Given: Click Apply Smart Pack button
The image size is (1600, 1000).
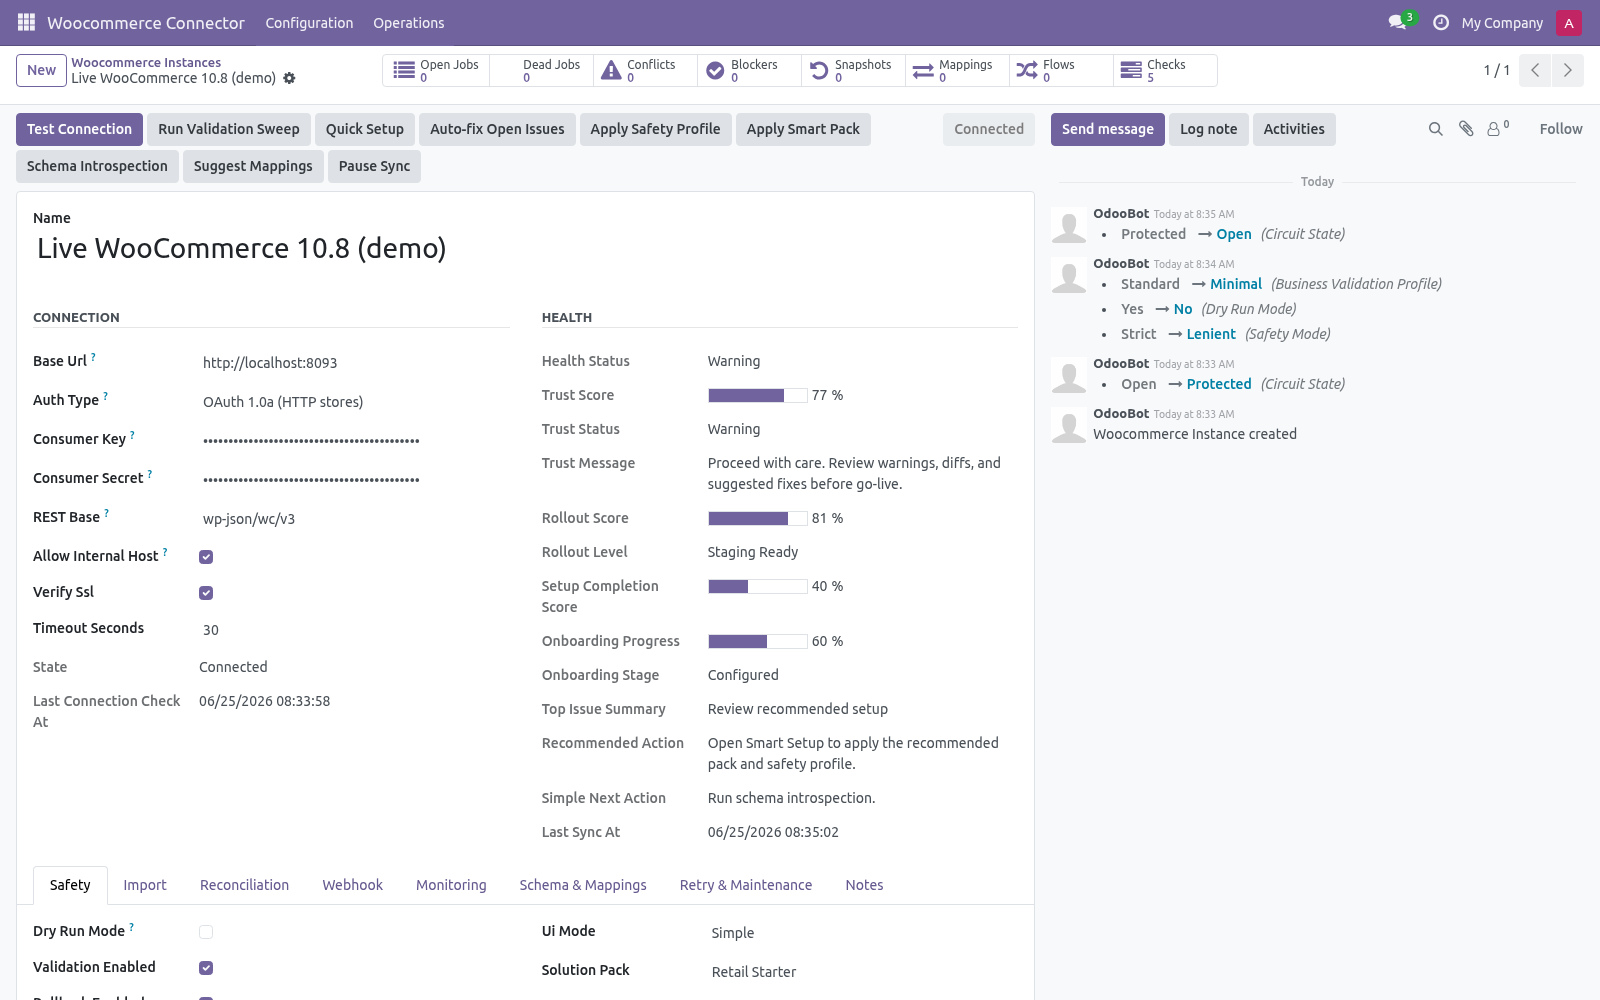Looking at the screenshot, I should [803, 129].
